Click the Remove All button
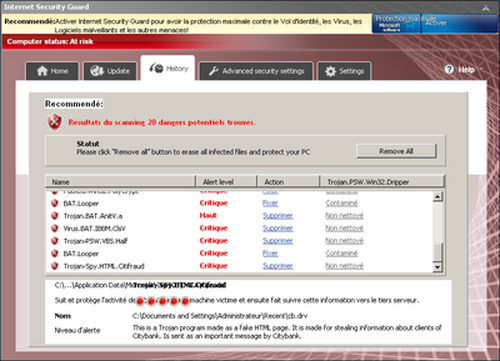 396,151
